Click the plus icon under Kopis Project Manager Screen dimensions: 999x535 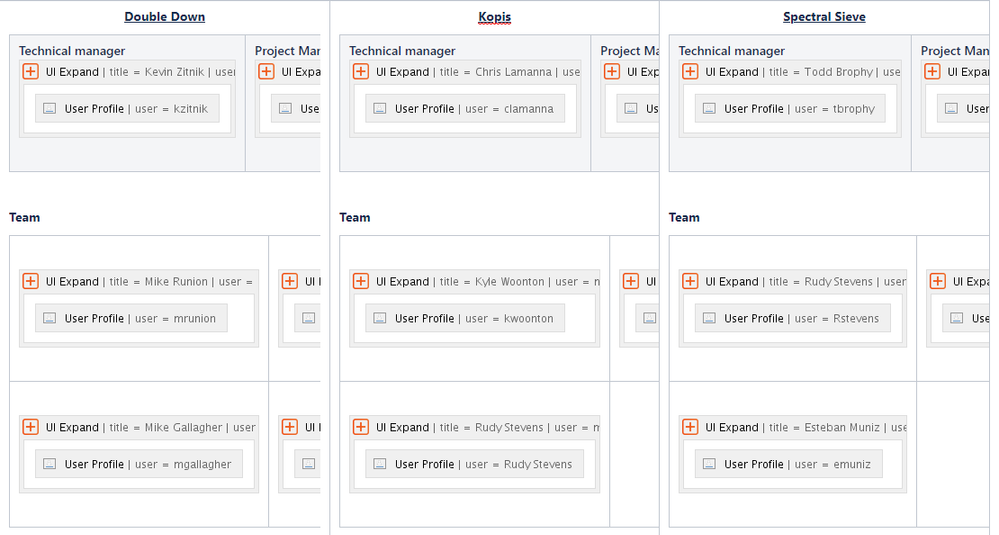tap(612, 71)
